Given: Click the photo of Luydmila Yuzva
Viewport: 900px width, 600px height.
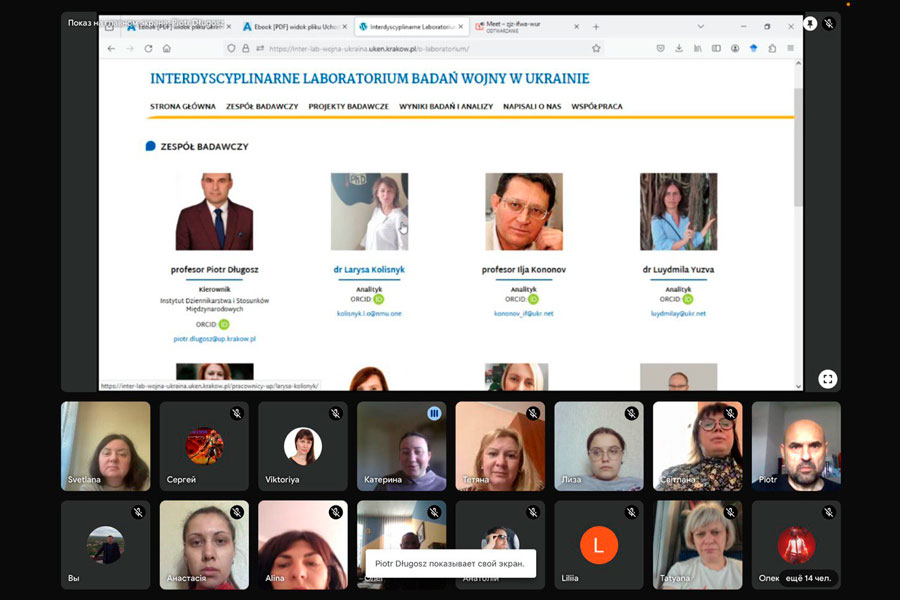Looking at the screenshot, I should [678, 211].
